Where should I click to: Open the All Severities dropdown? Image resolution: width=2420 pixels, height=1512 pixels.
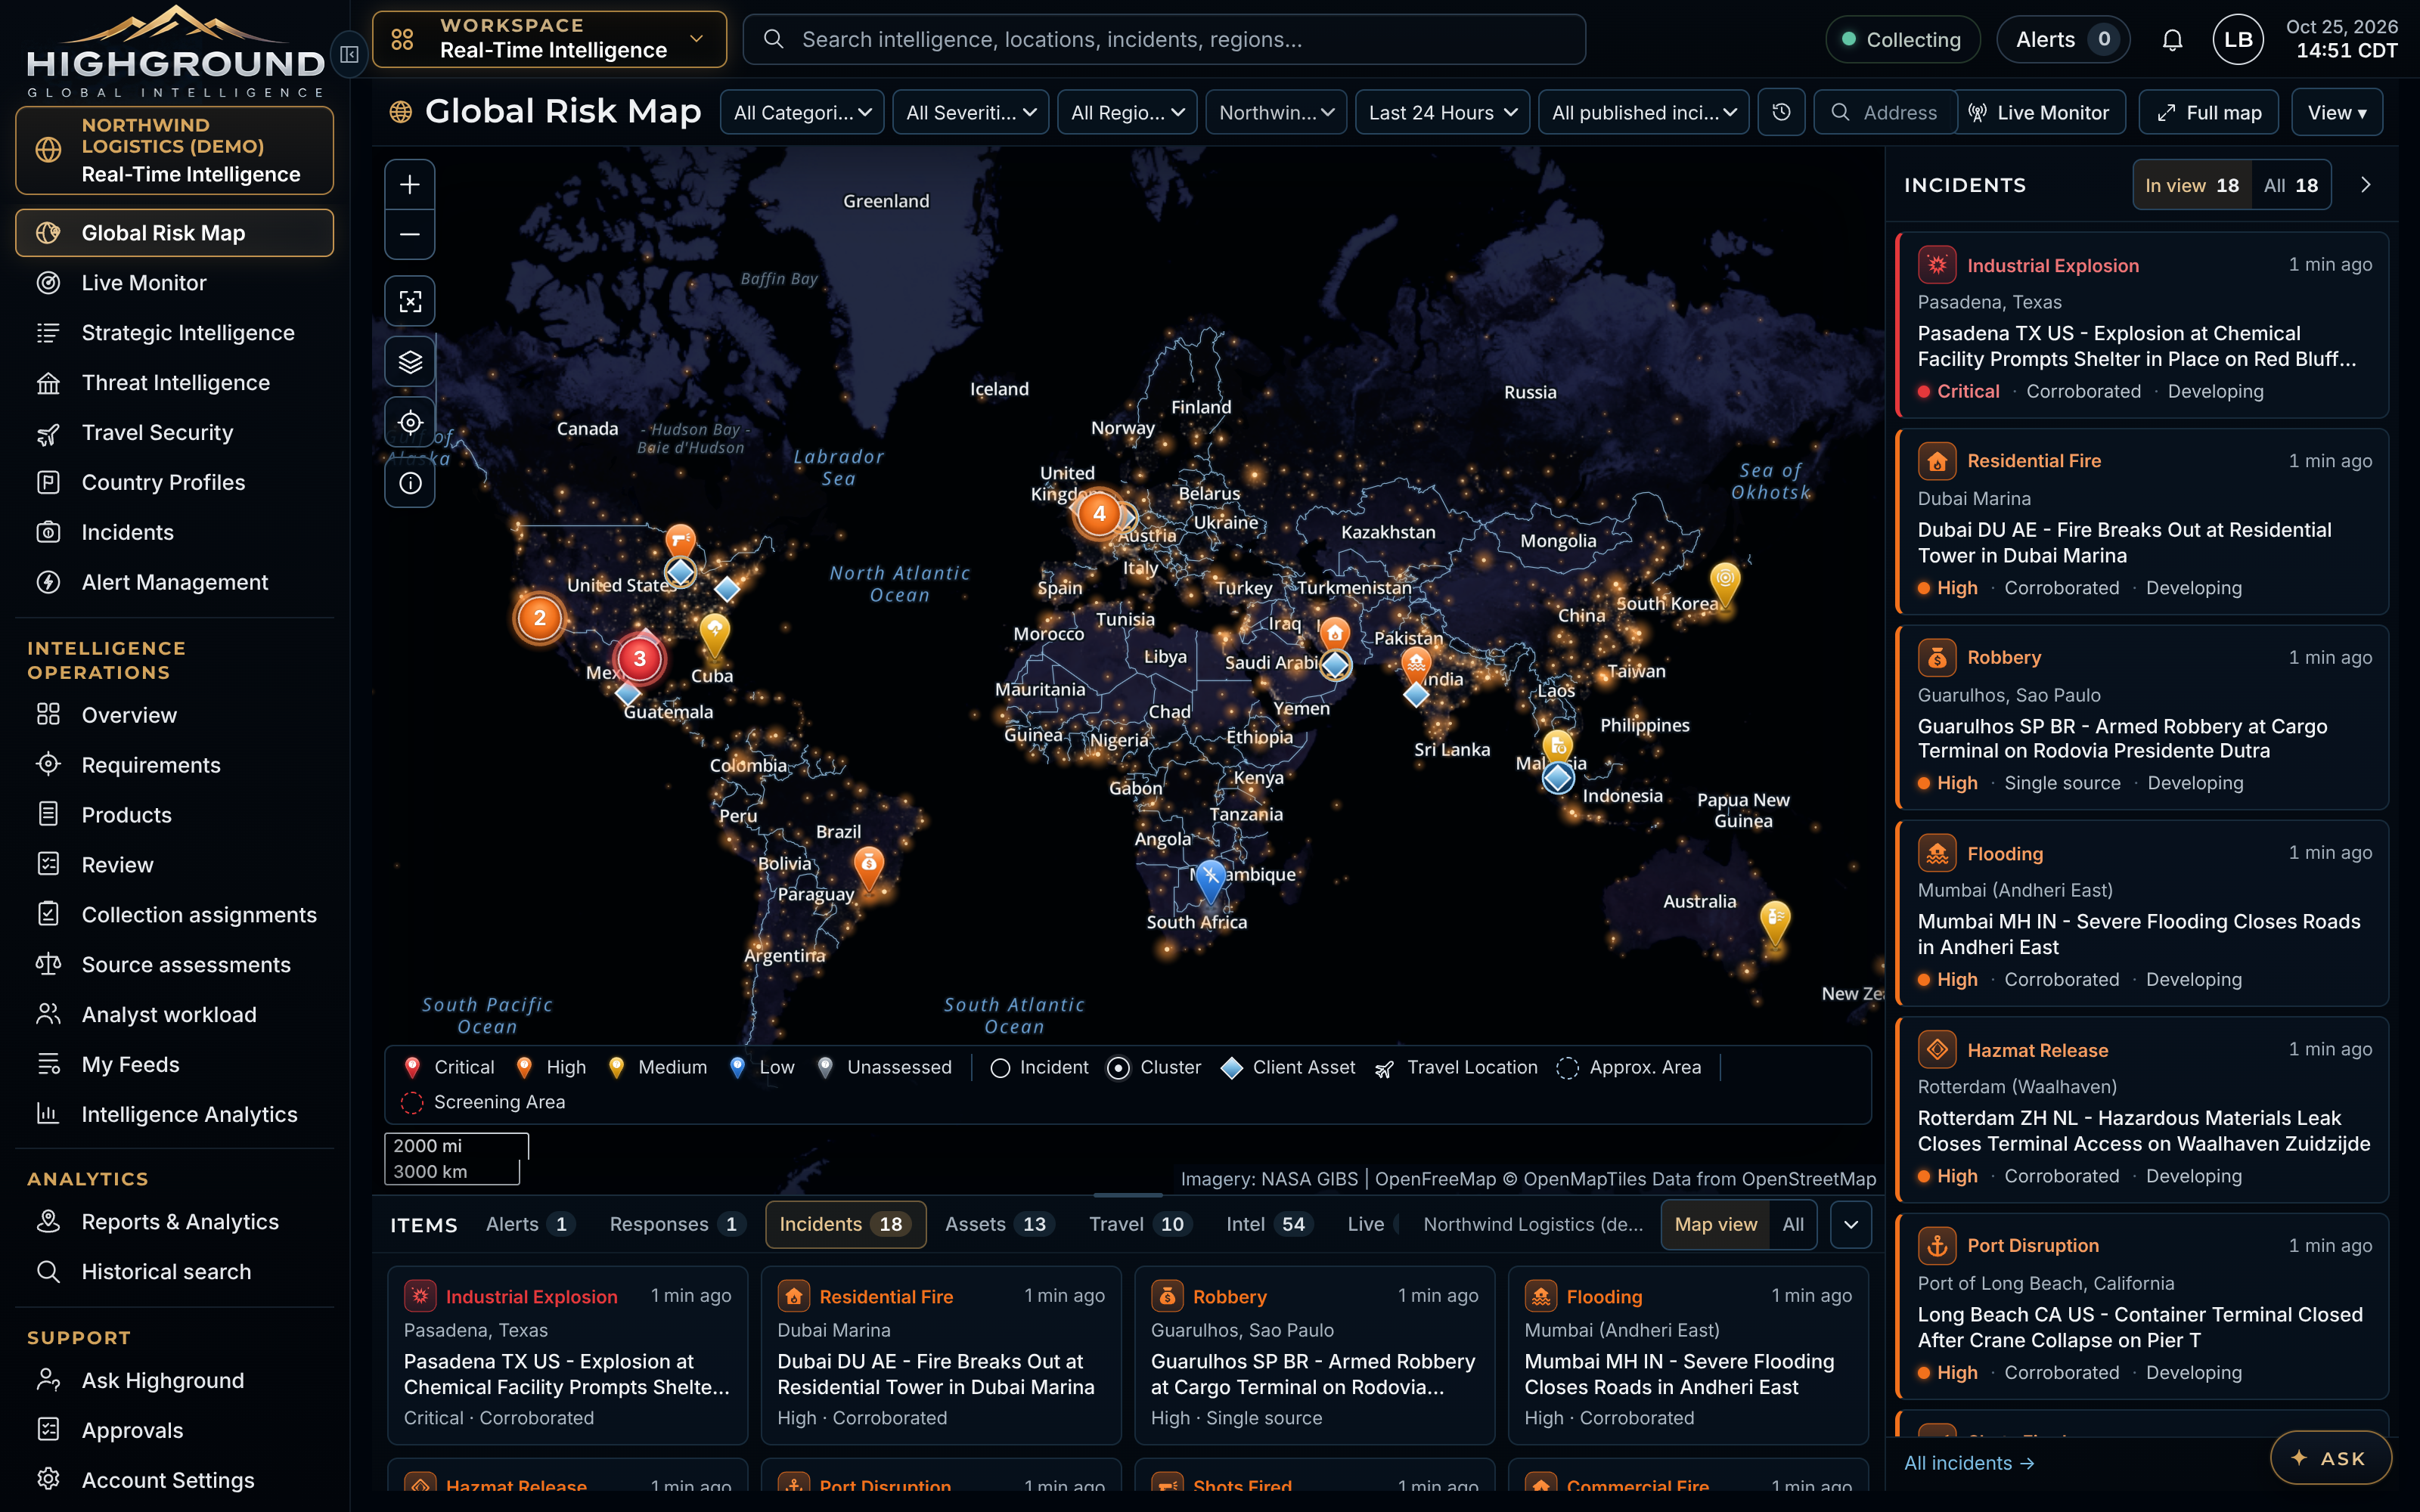point(970,112)
